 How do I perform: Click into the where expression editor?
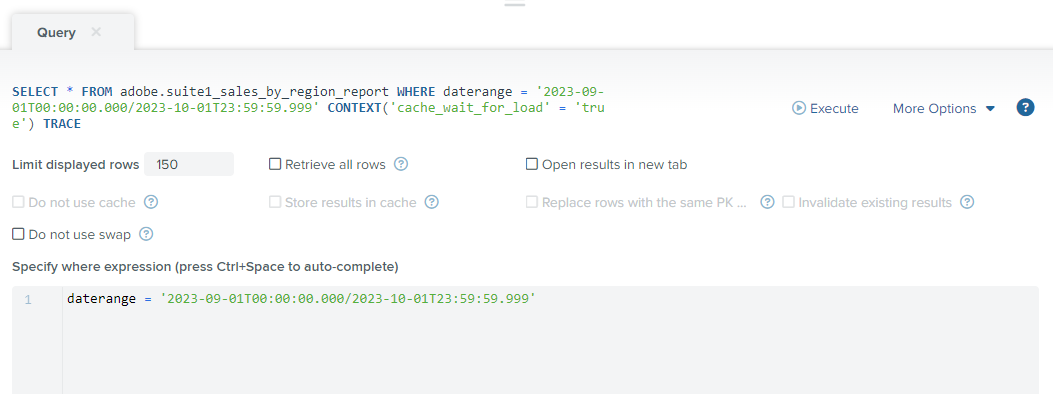tap(551, 340)
